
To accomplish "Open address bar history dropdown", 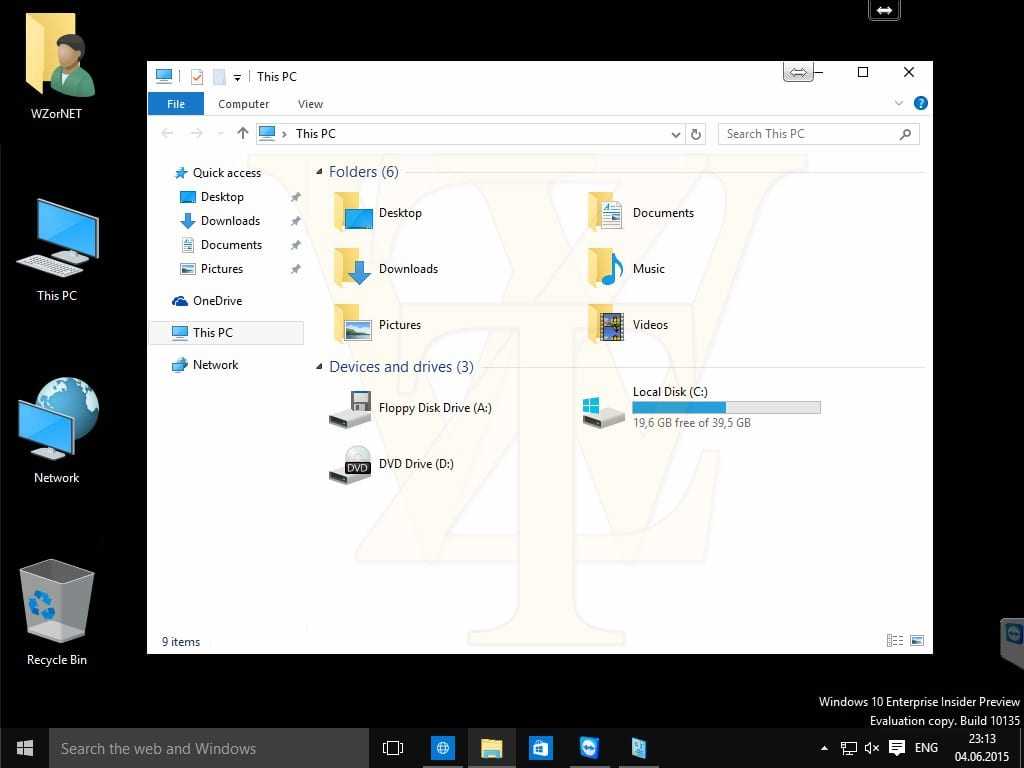I will tap(676, 134).
